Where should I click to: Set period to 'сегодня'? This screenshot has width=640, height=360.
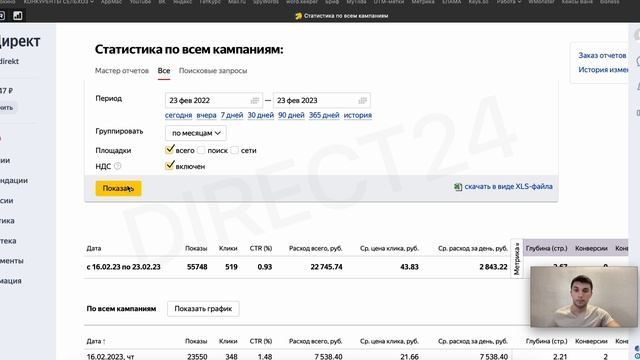coord(178,115)
